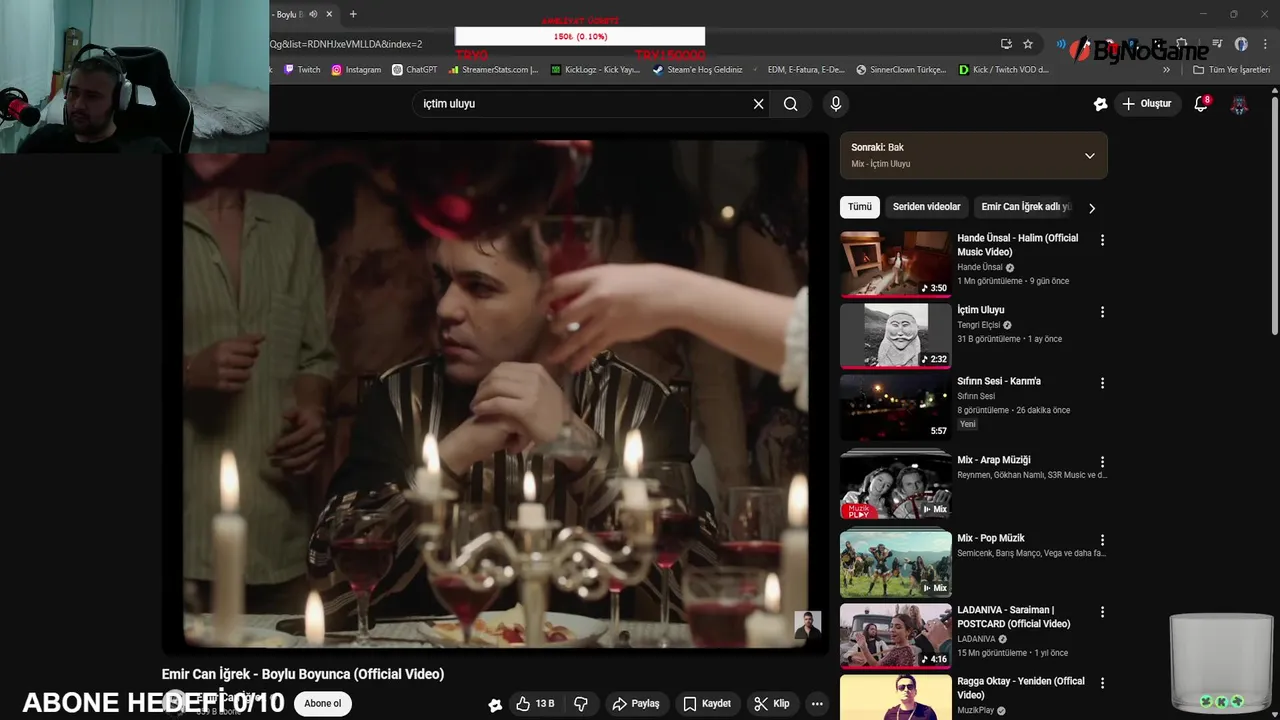
Task: Click Hande Ünsal channel name
Action: 979,268
